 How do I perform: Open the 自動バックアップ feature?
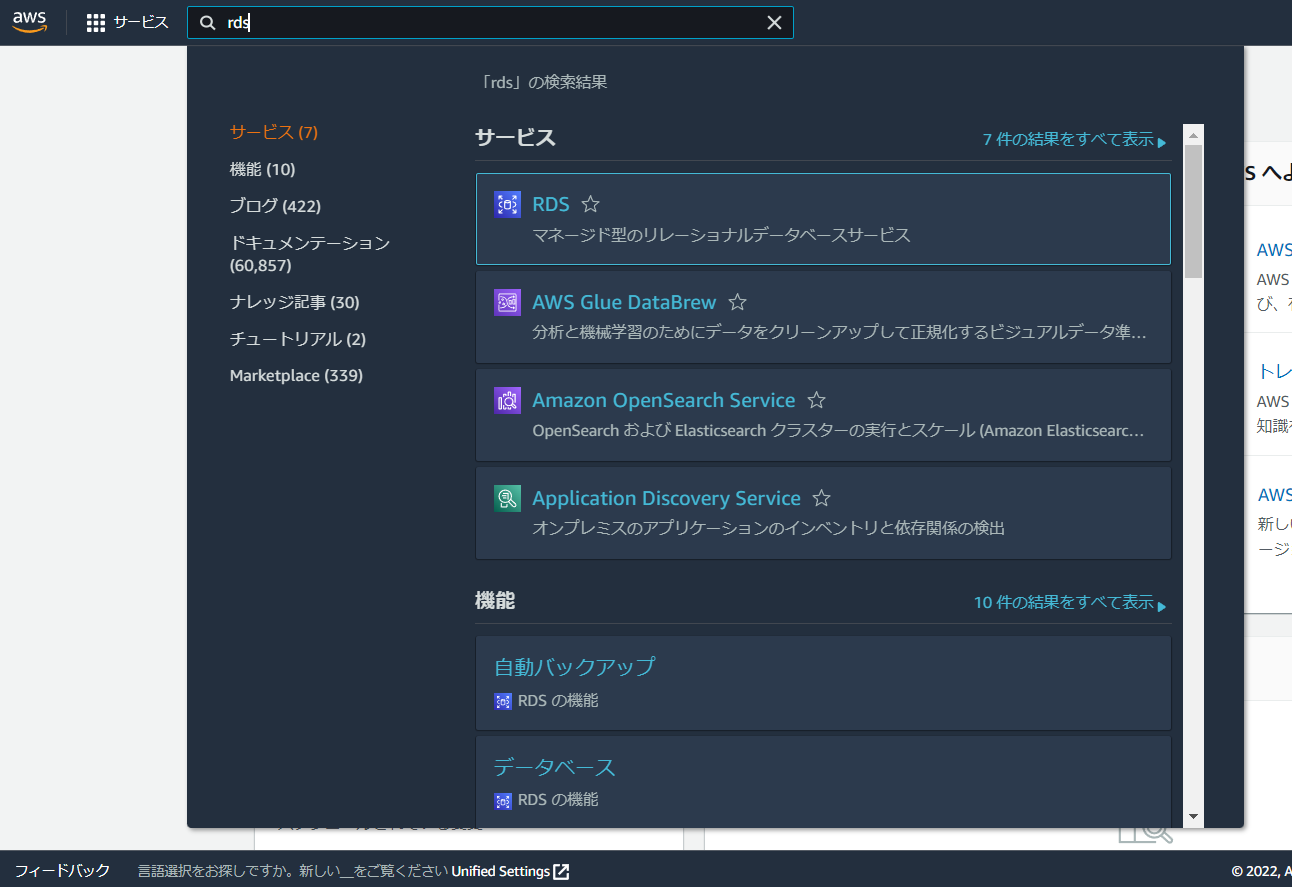pos(575,666)
